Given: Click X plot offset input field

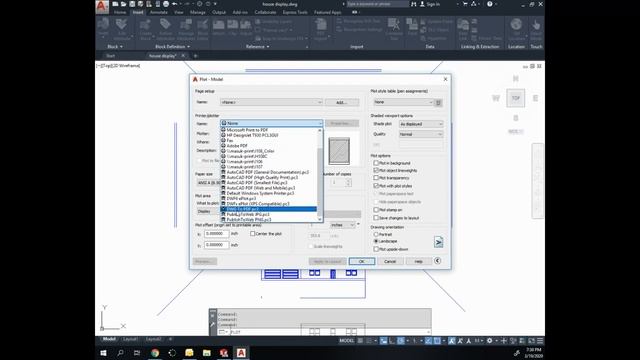Looking at the screenshot, I should pos(216,234).
